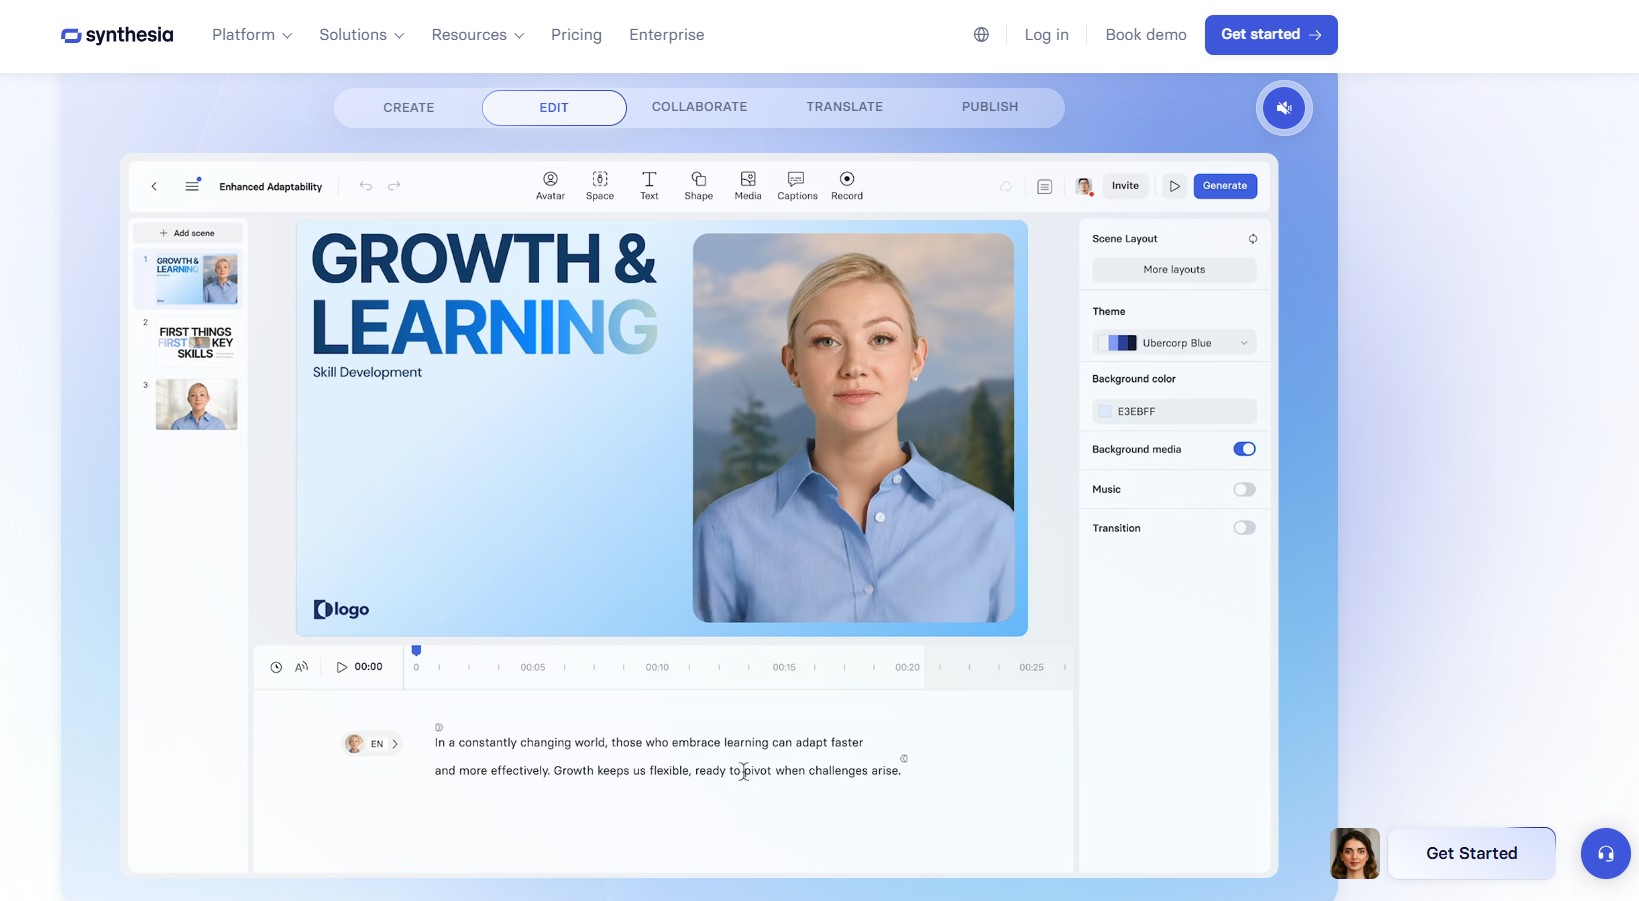This screenshot has width=1639, height=901.
Task: Click the Skill Development subtitle on canvas
Action: click(367, 372)
